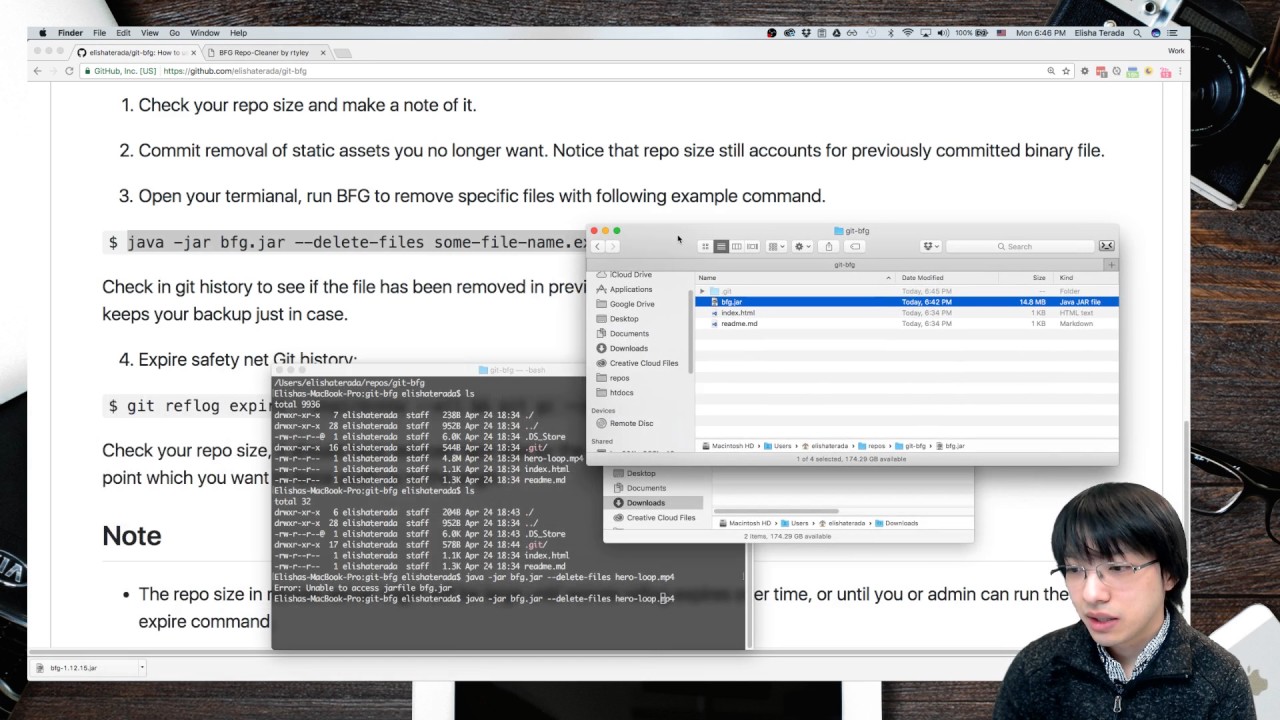Go back in the git-bfg Finder window
The image size is (1280, 720).
597,246
